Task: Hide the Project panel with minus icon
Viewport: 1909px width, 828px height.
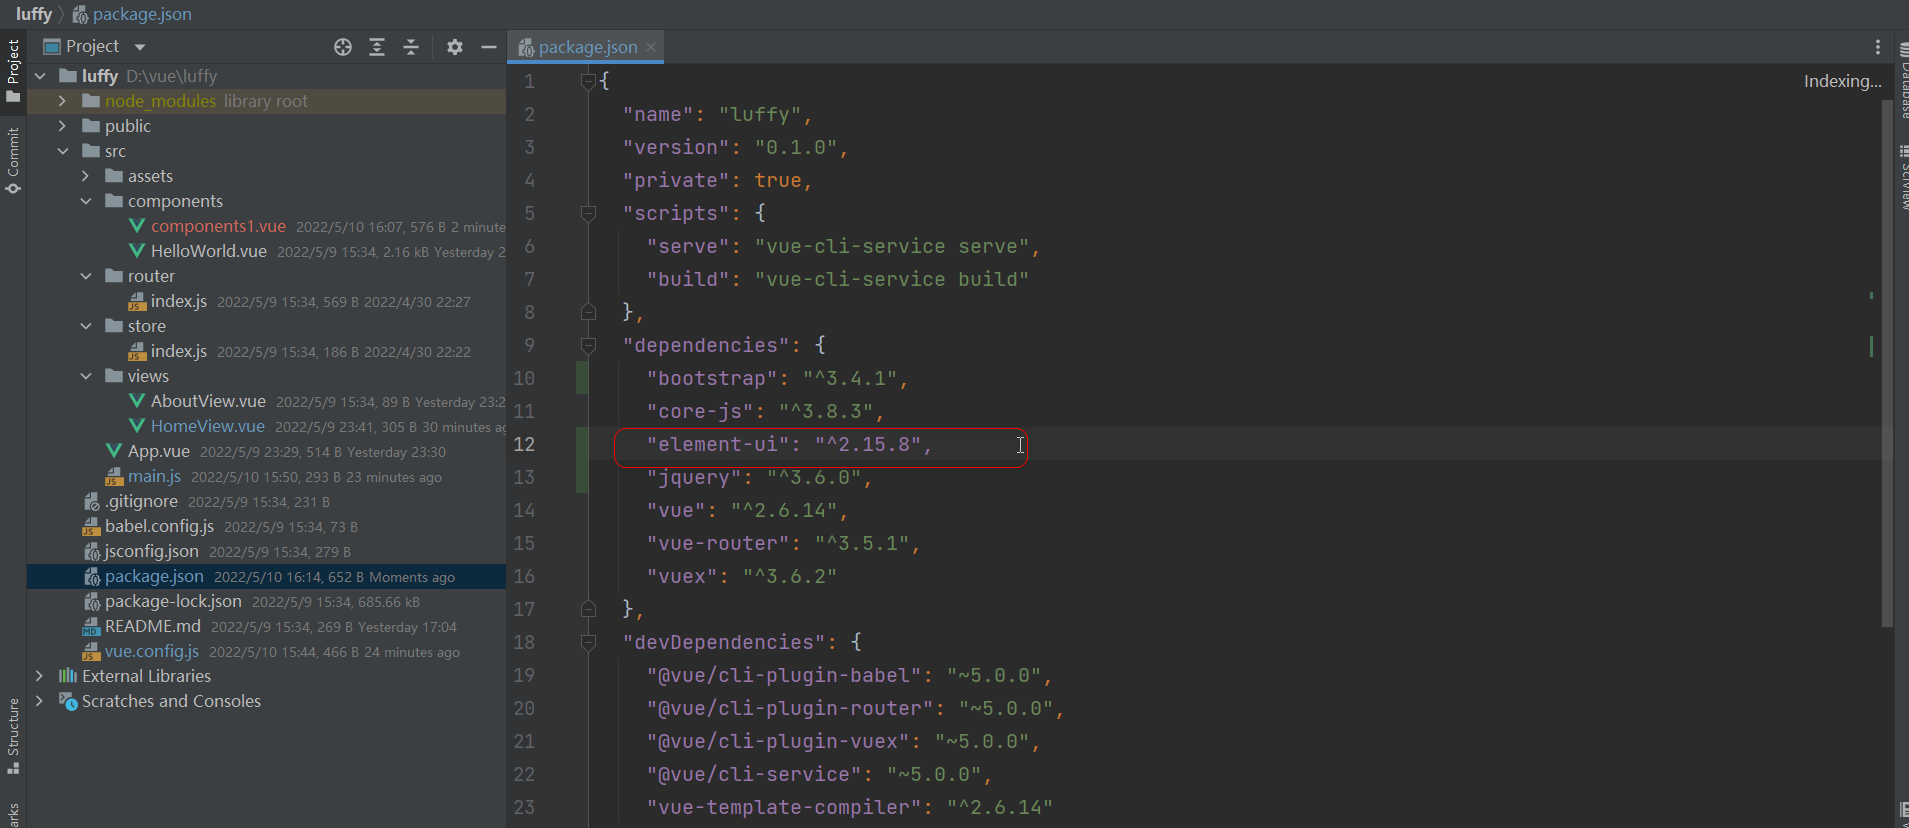Action: coord(489,47)
